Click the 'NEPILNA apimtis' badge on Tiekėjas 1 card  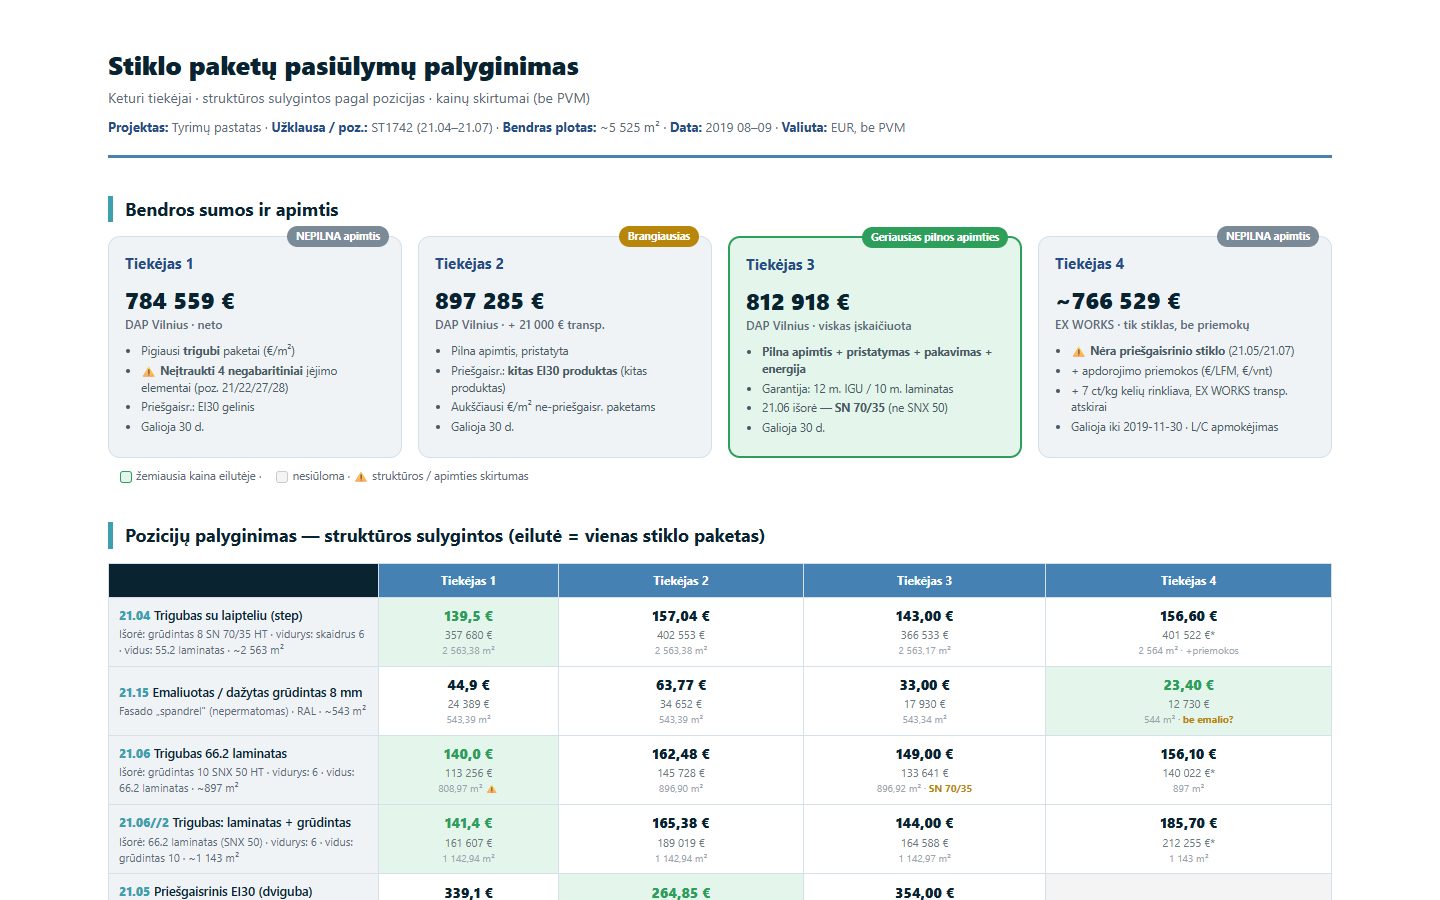coord(338,237)
